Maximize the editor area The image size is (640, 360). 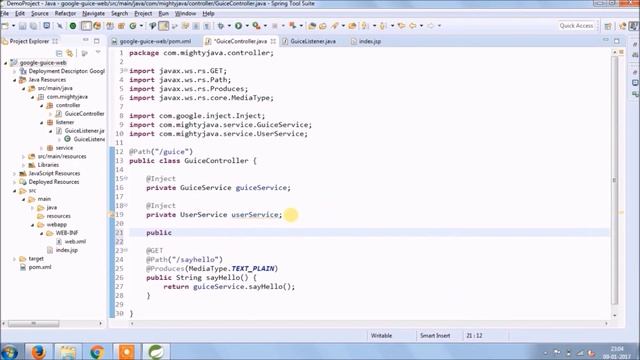click(x=617, y=41)
